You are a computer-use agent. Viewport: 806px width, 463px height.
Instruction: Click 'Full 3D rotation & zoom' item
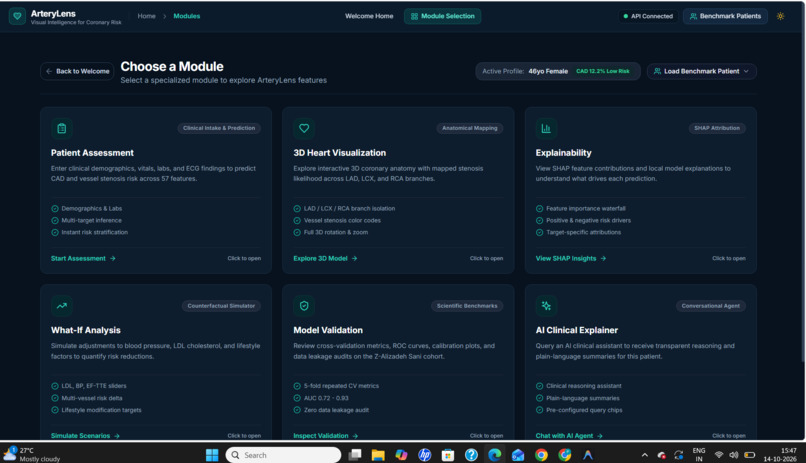coord(331,232)
